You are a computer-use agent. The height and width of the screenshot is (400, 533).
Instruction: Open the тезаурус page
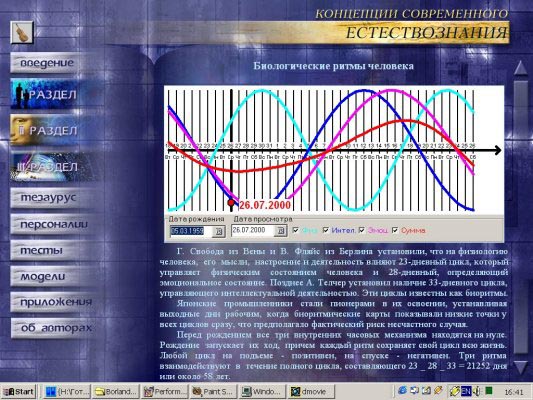tap(48, 197)
